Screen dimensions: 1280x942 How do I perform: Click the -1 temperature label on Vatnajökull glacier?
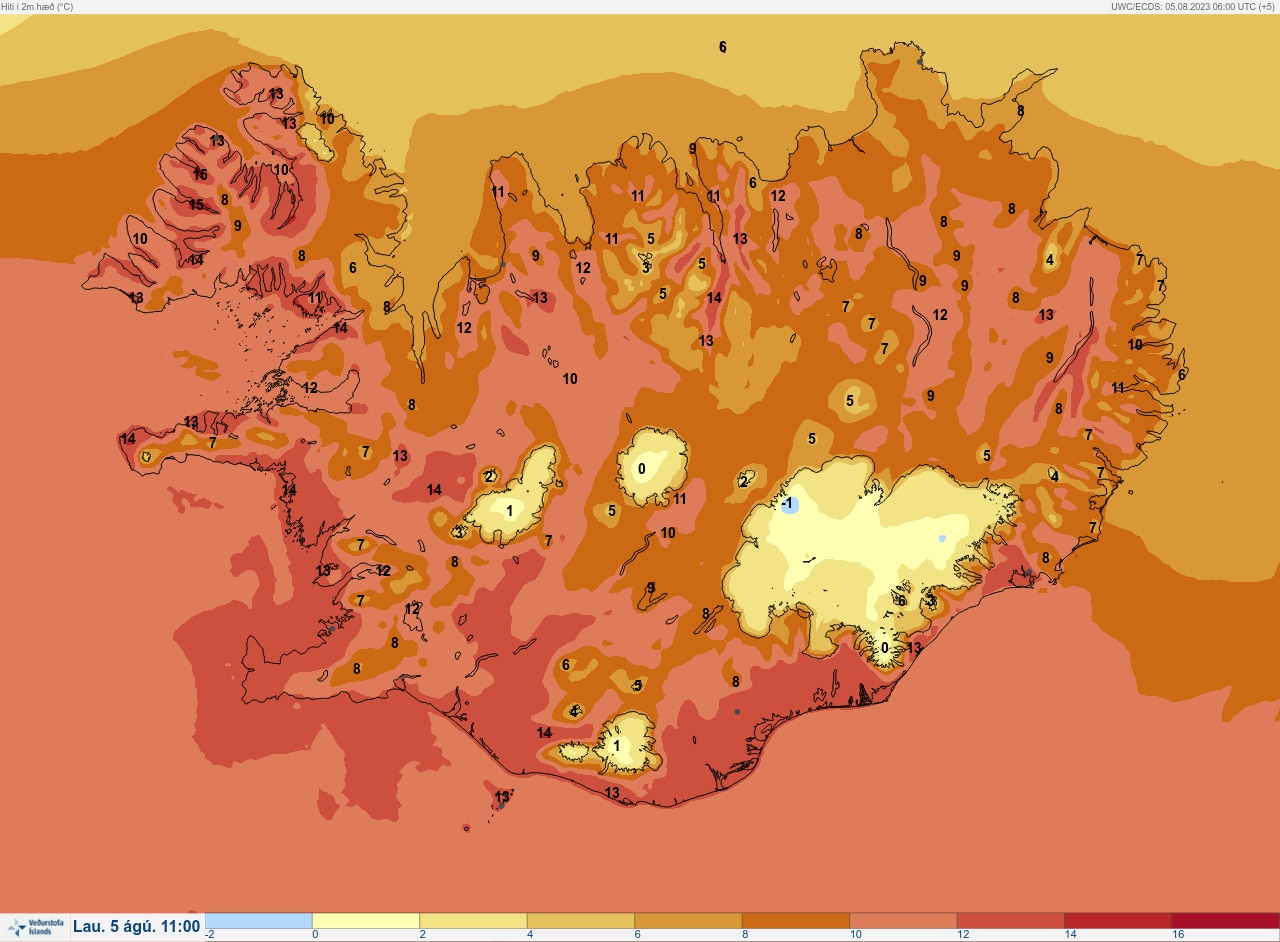click(x=788, y=503)
